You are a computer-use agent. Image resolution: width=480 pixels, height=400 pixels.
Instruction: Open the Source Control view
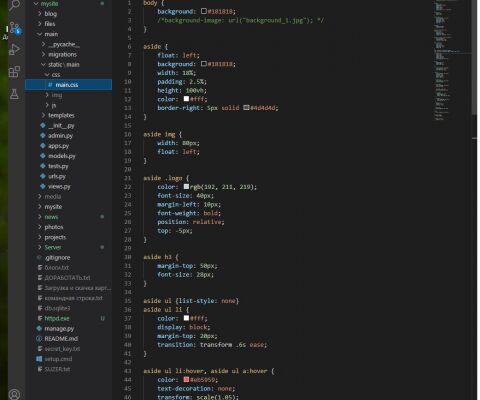tap(15, 28)
